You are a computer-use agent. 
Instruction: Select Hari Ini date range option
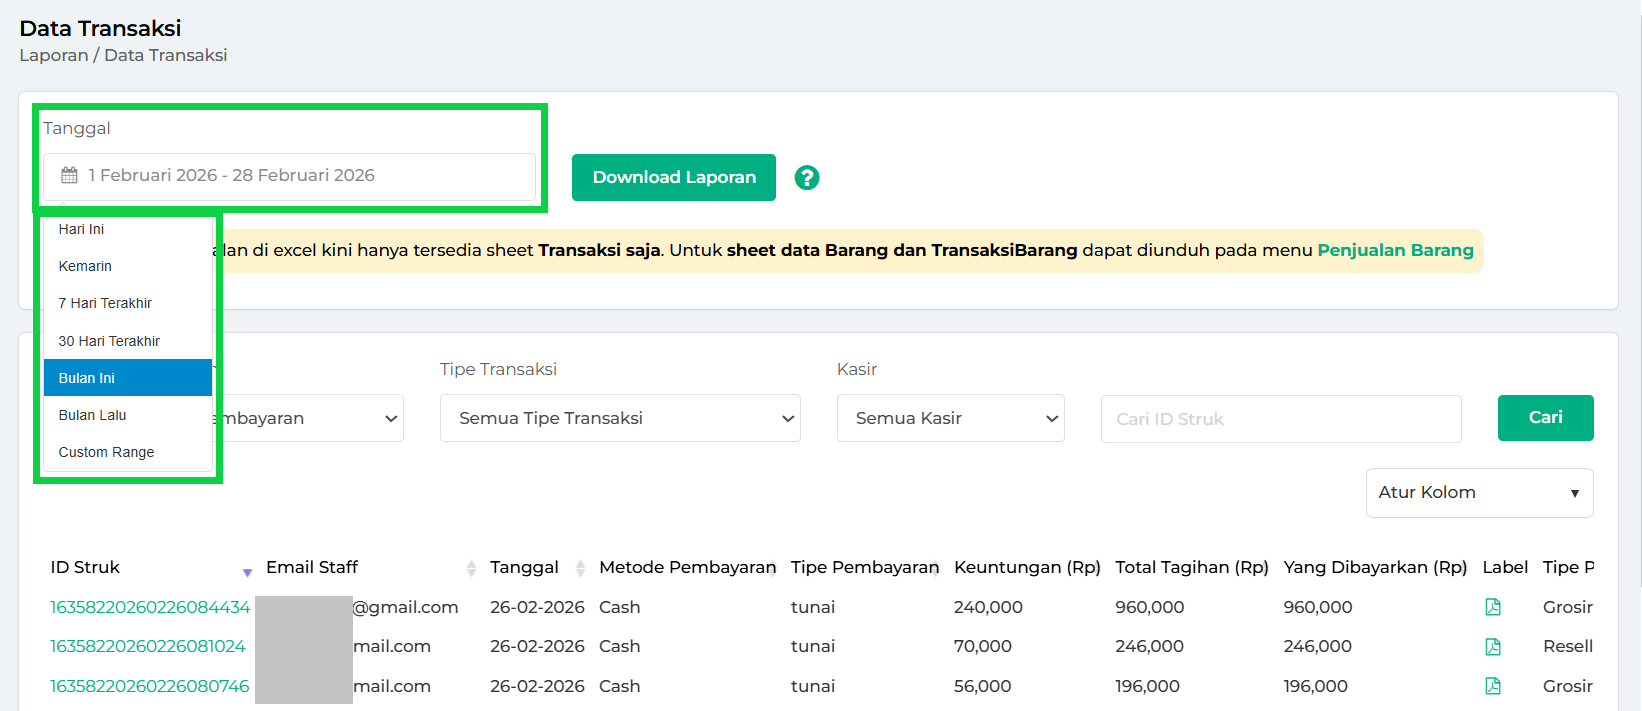[x=82, y=229]
